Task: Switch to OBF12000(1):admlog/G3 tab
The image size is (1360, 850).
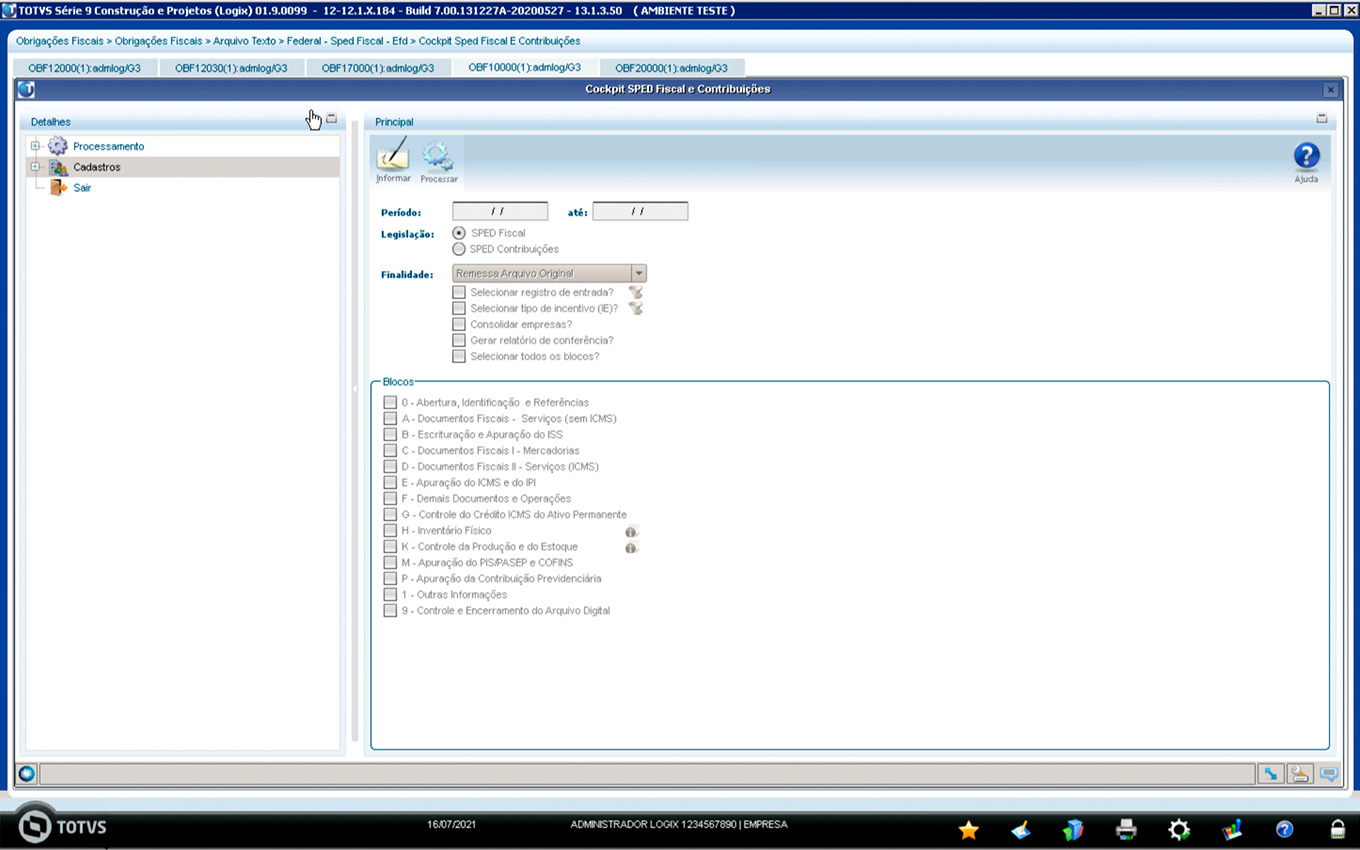Action: tap(85, 68)
